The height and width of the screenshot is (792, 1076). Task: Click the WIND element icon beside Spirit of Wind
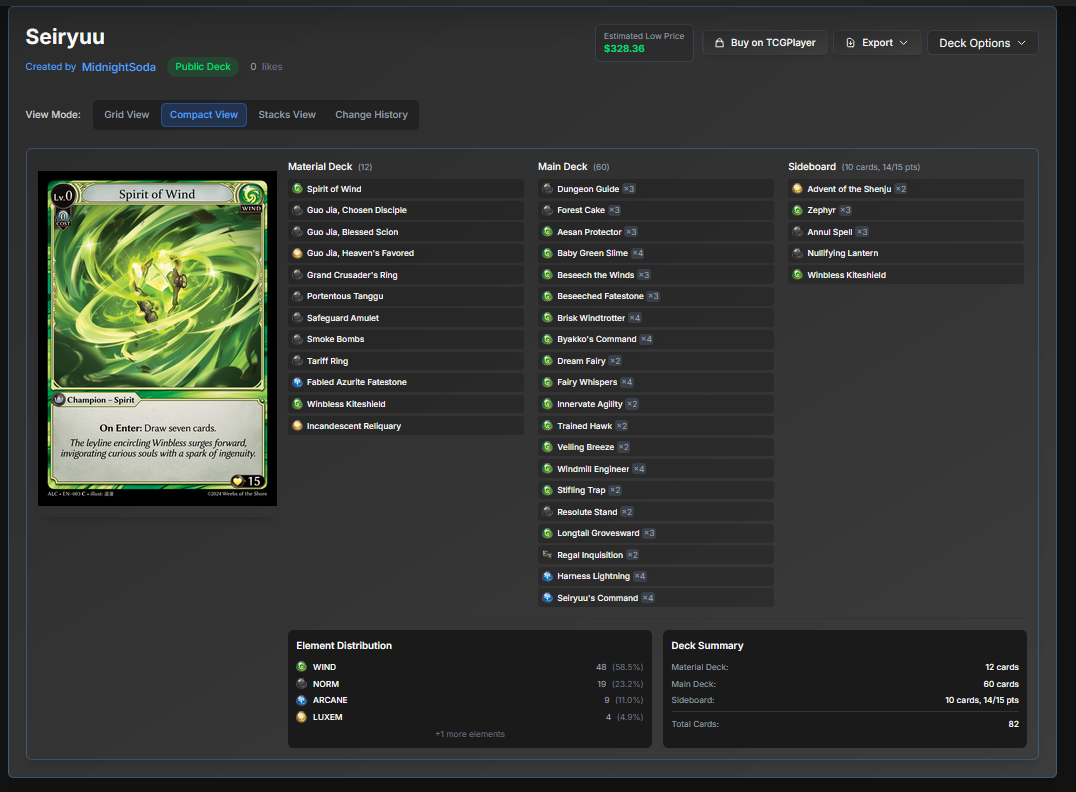(x=295, y=188)
